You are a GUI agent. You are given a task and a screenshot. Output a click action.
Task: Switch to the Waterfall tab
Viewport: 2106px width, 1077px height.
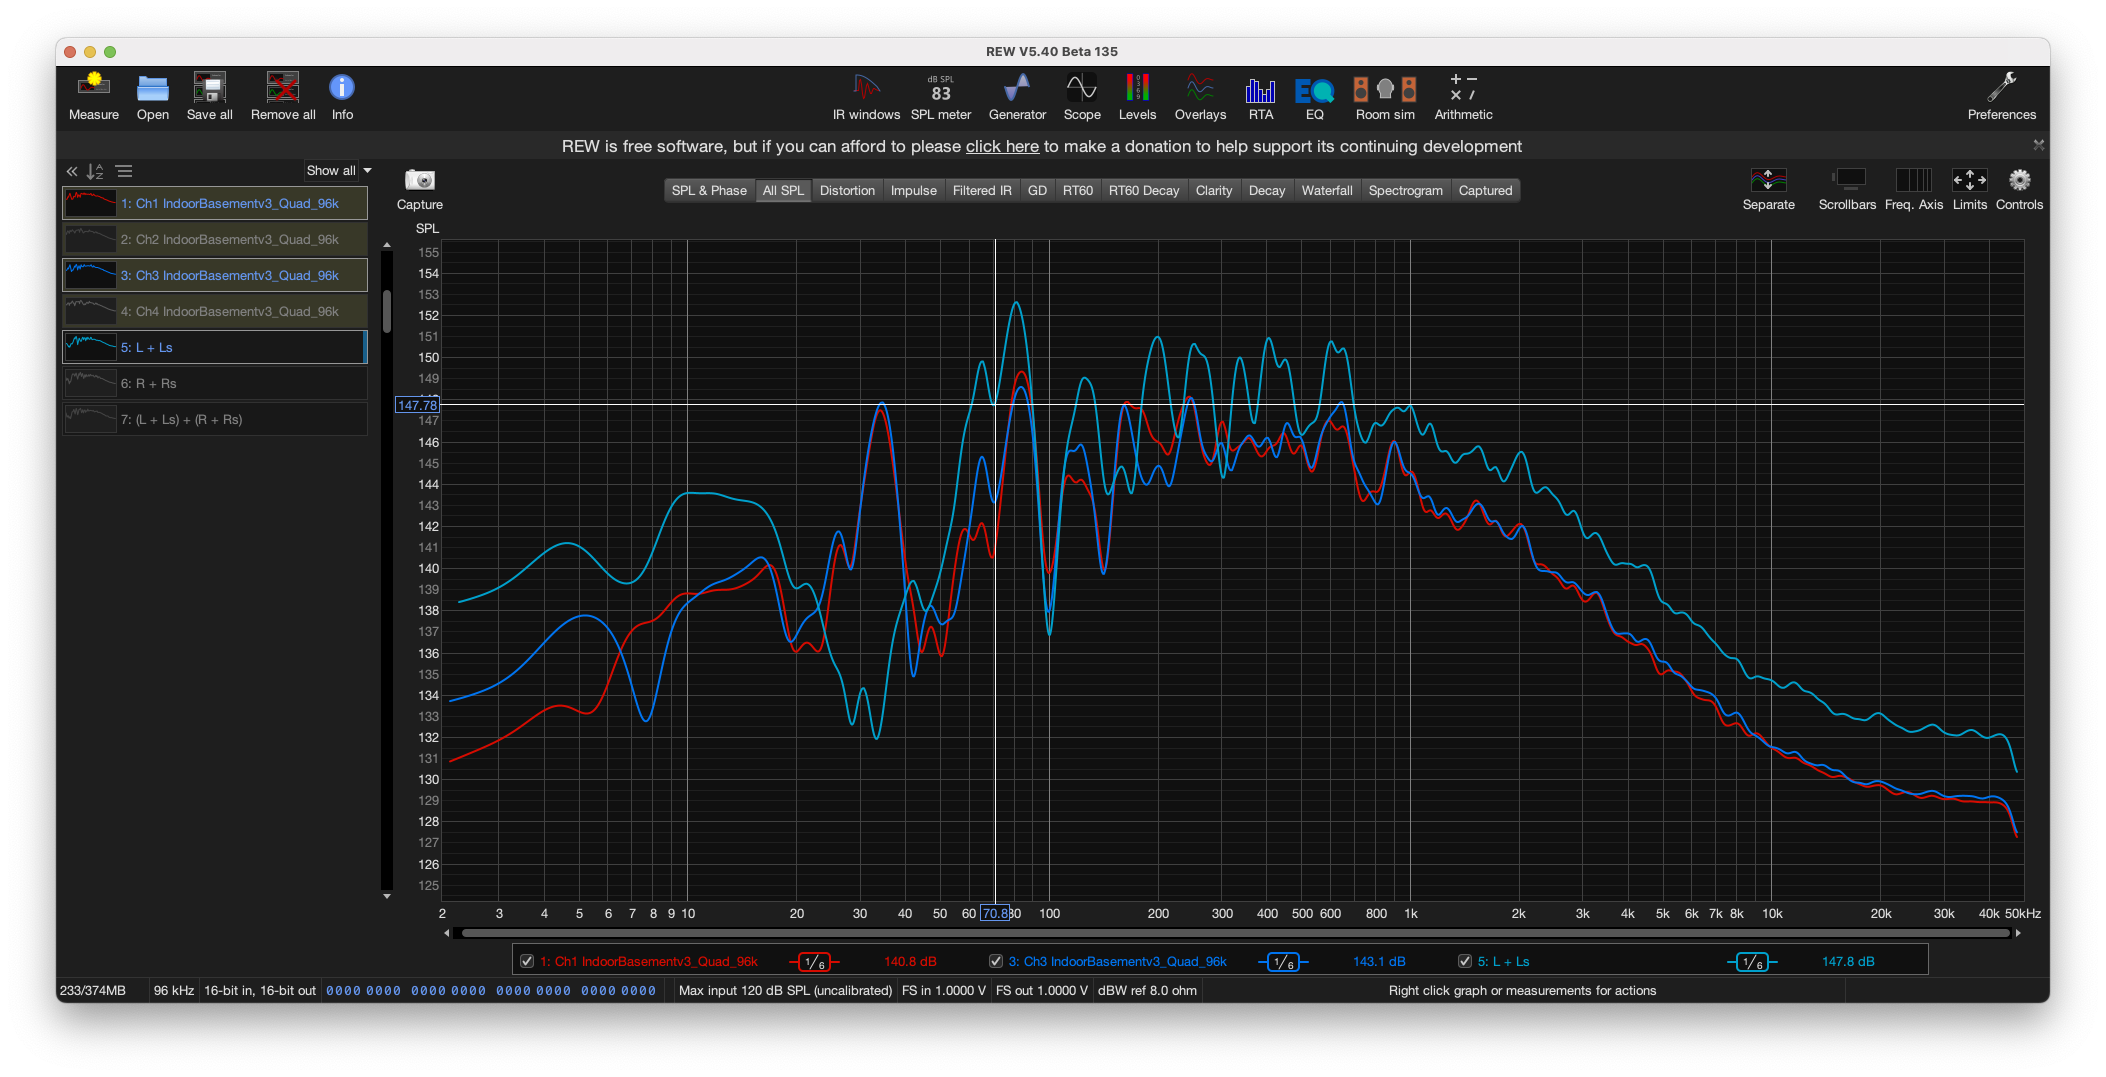(x=1327, y=190)
